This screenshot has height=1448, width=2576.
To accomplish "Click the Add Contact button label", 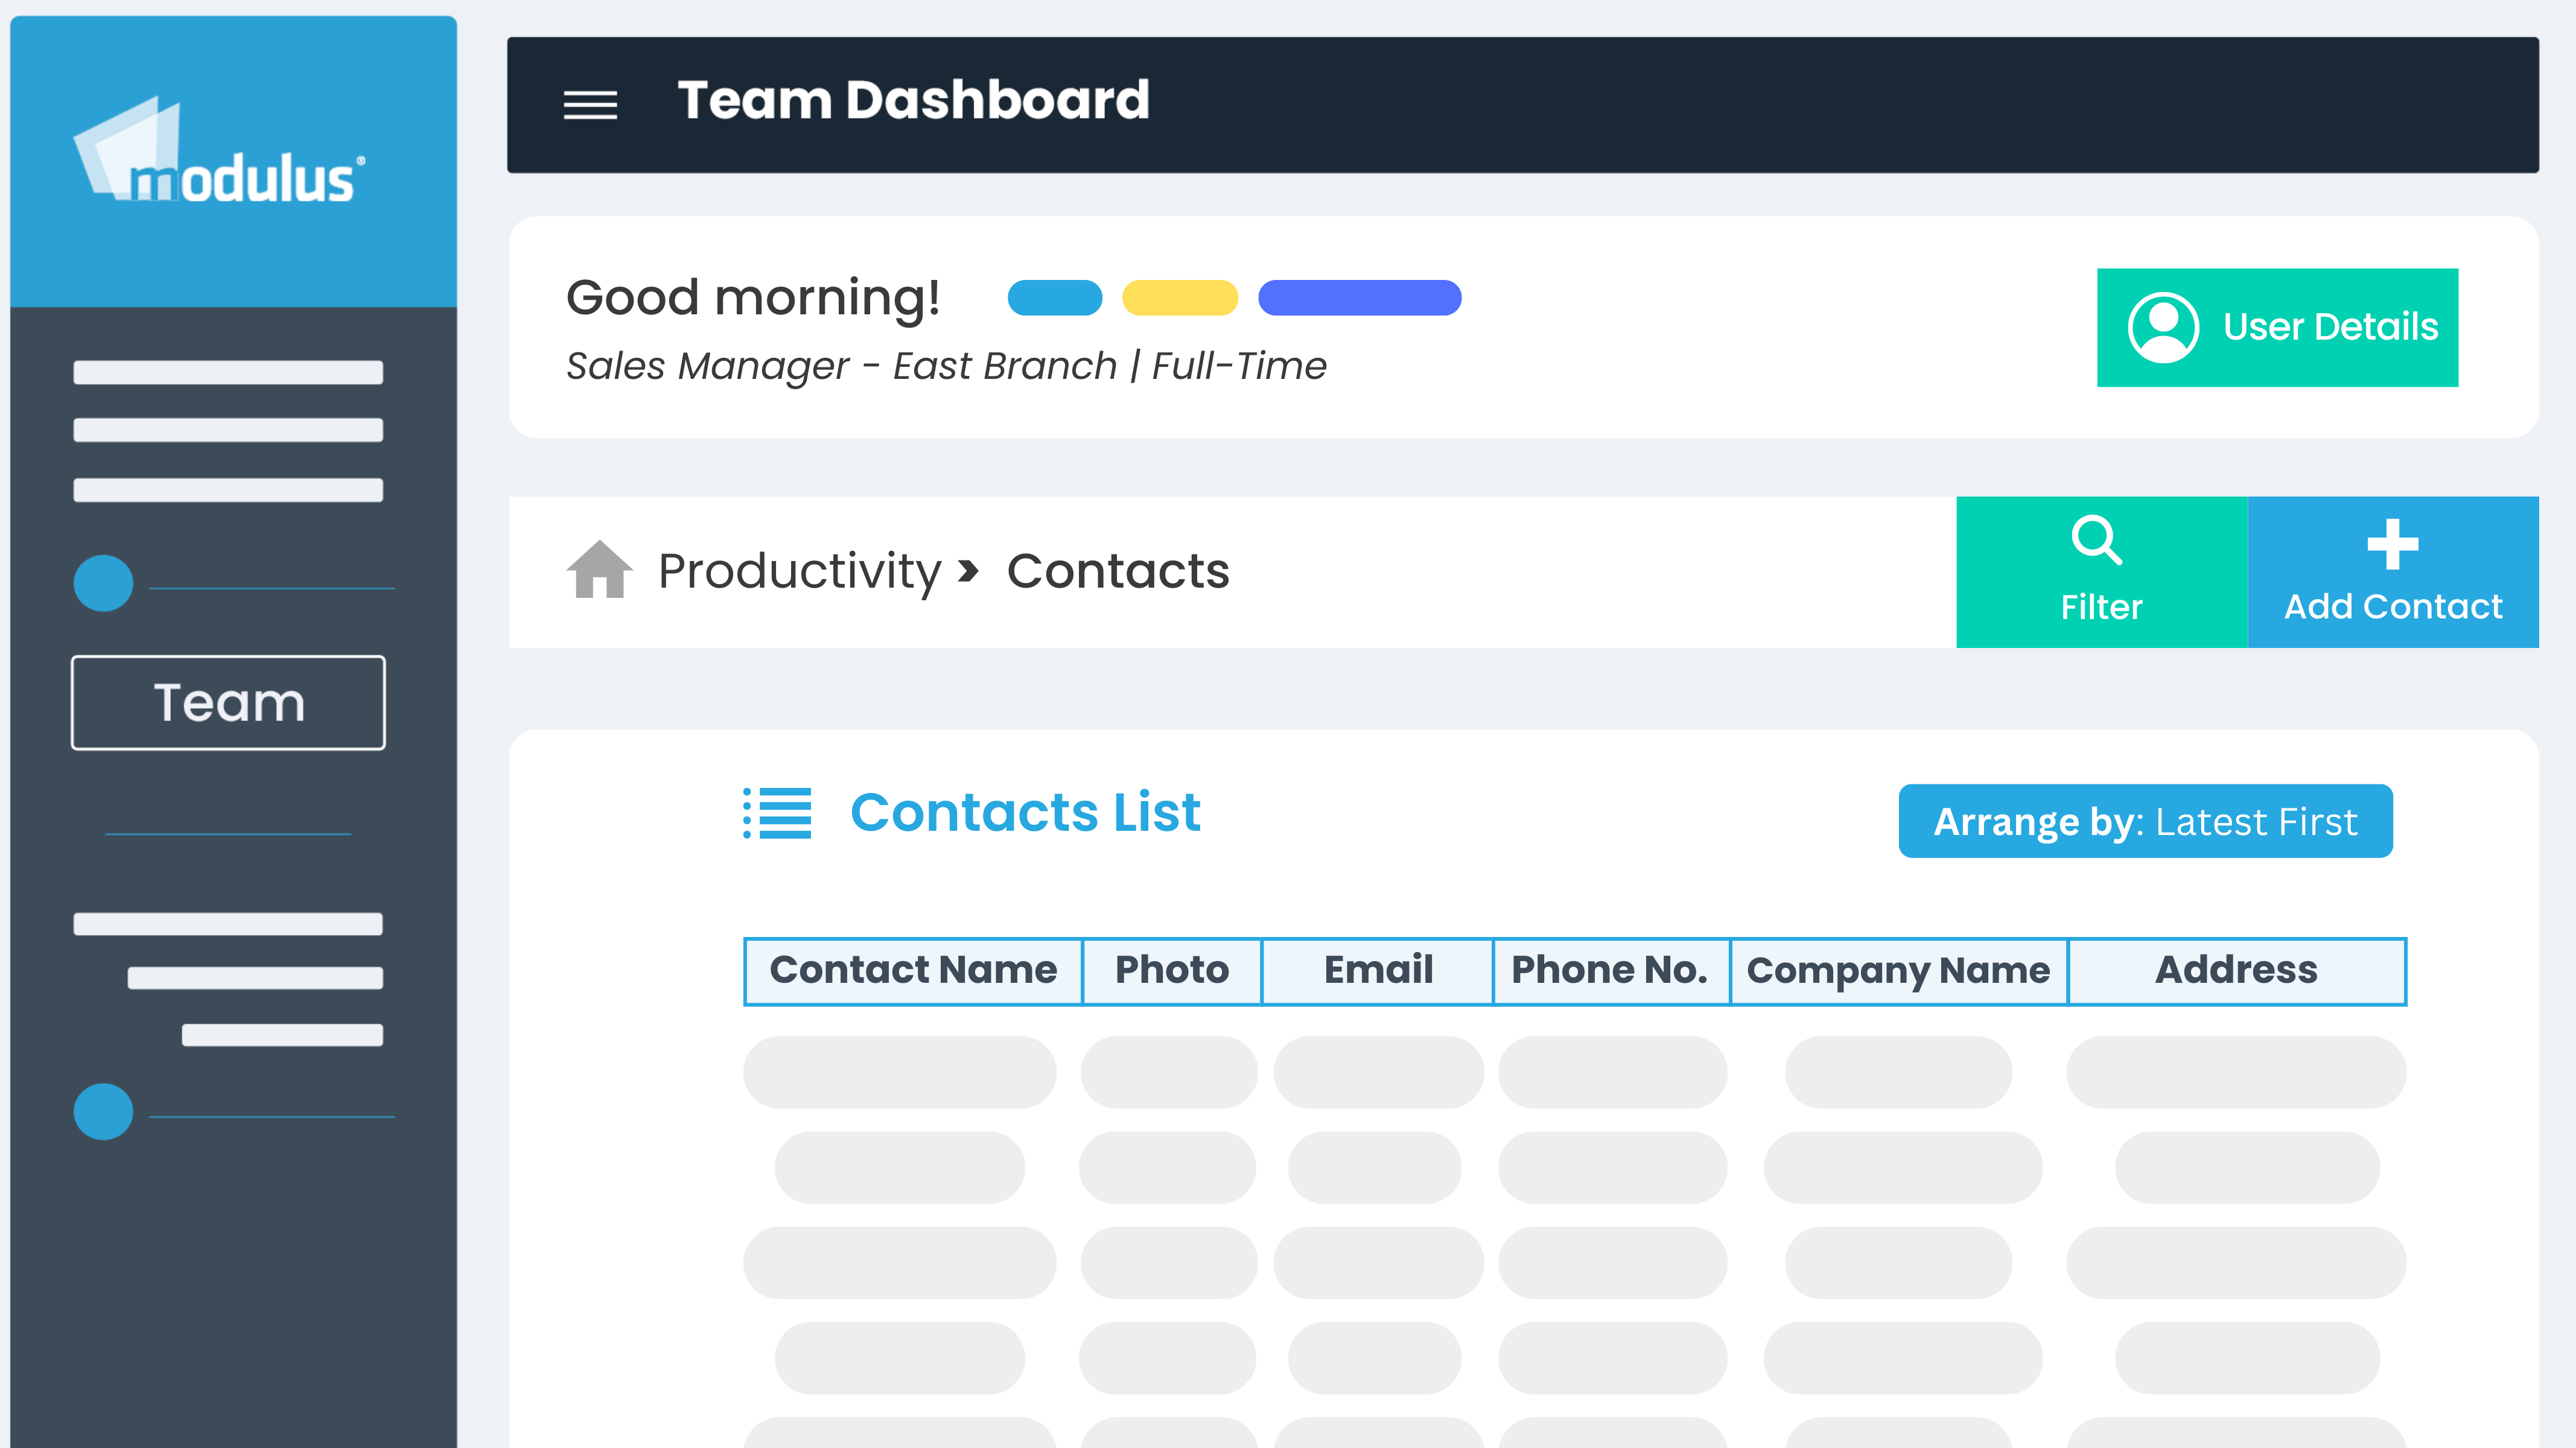I will coord(2392,606).
